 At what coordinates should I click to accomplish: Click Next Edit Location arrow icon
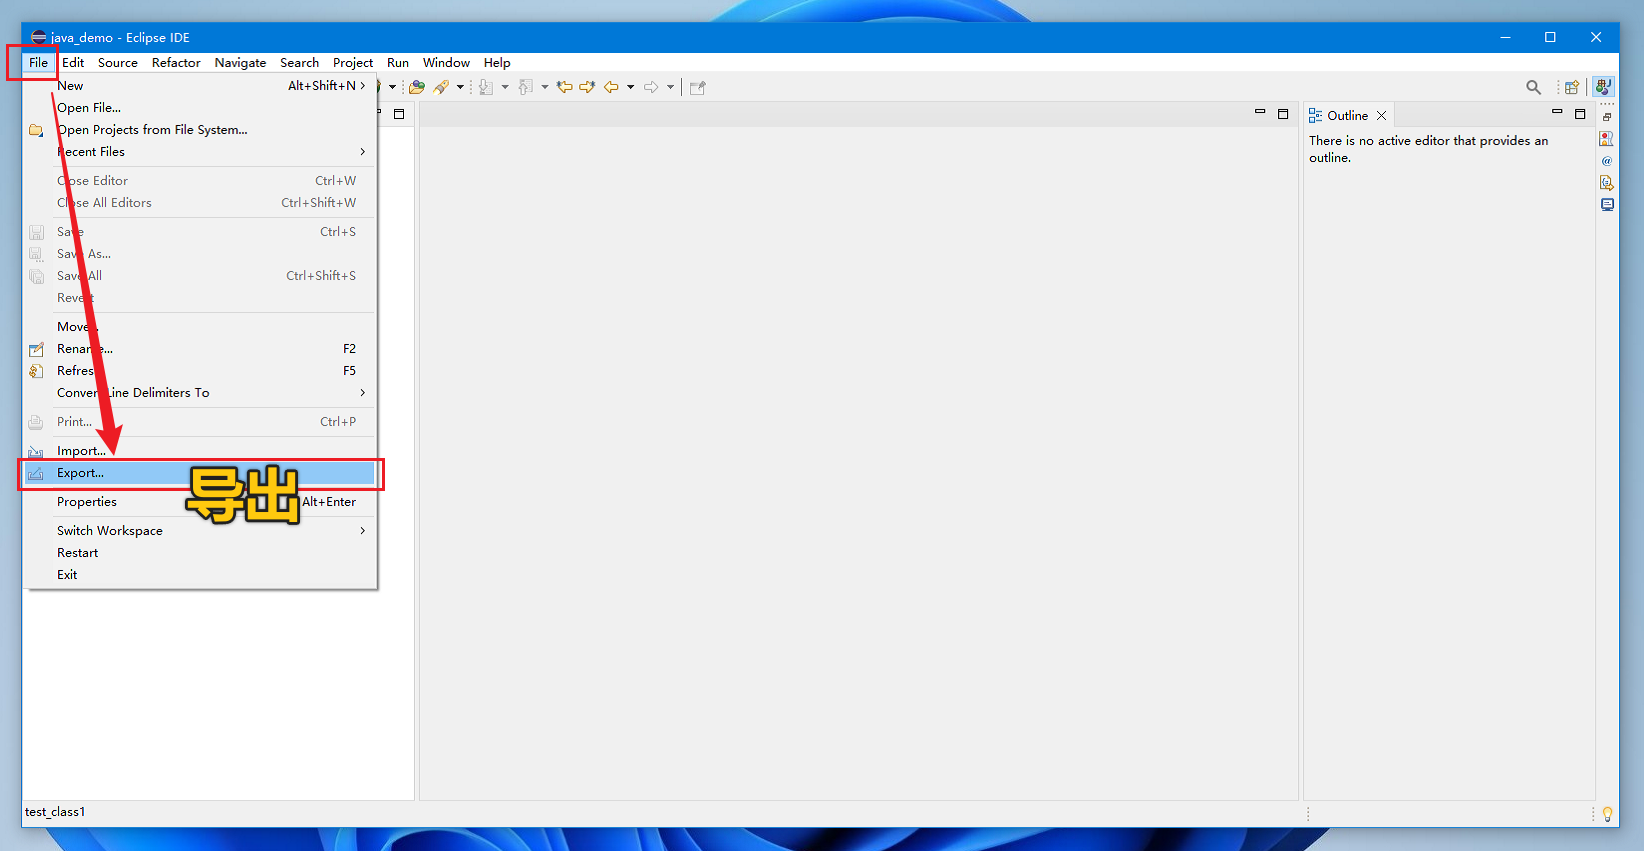point(588,87)
